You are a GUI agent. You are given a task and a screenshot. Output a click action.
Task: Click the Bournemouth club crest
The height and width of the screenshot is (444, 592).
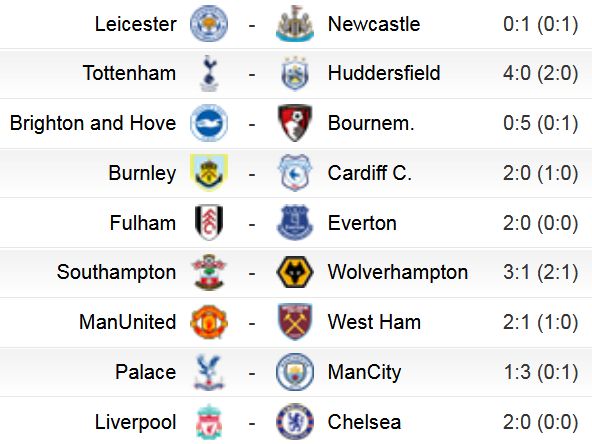click(295, 123)
